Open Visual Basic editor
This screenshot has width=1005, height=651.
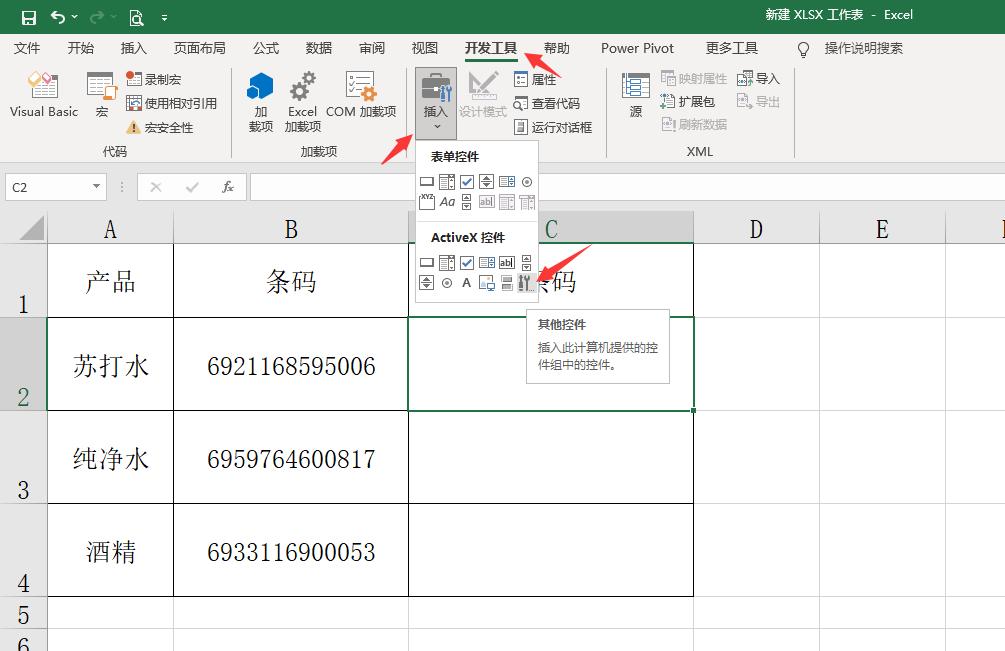pyautogui.click(x=43, y=97)
